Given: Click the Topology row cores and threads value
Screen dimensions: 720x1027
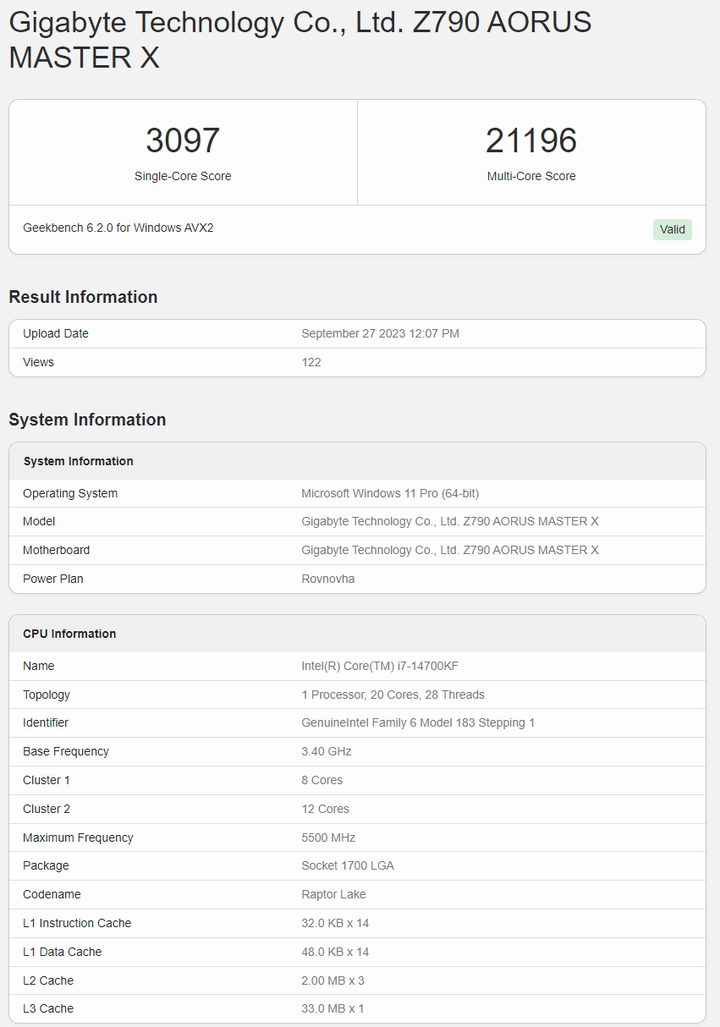Looking at the screenshot, I should point(393,695).
